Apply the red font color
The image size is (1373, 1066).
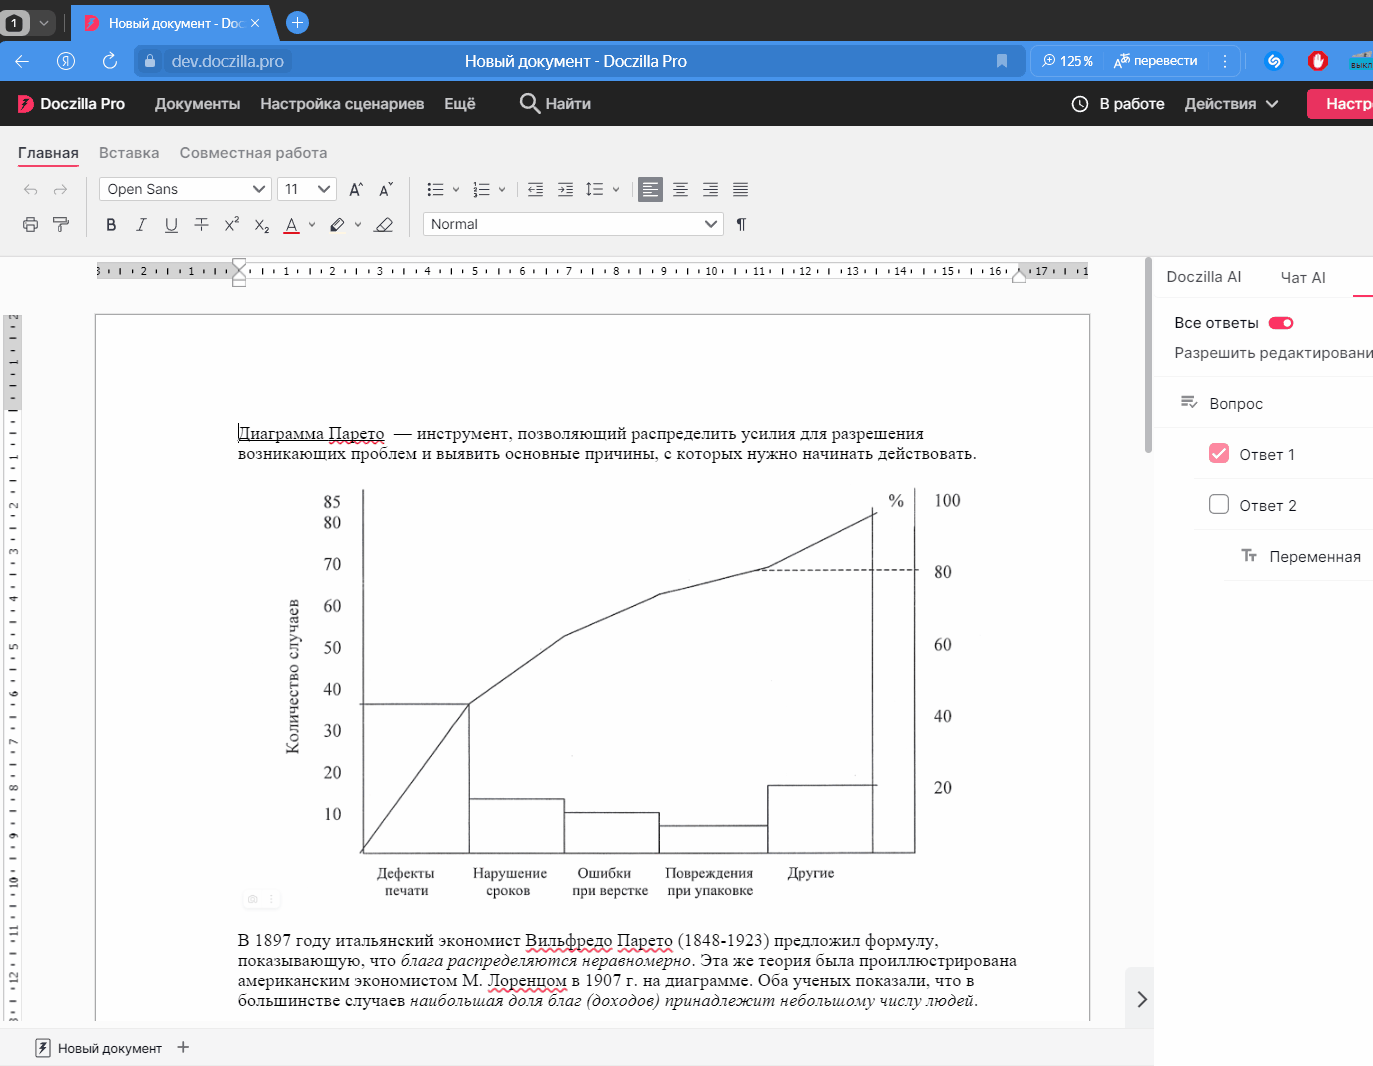[292, 225]
